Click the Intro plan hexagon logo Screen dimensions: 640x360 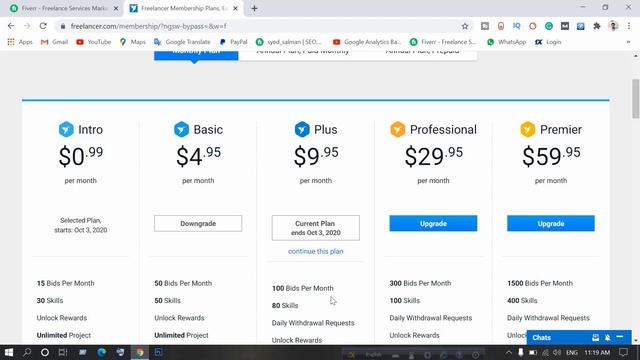pos(66,129)
